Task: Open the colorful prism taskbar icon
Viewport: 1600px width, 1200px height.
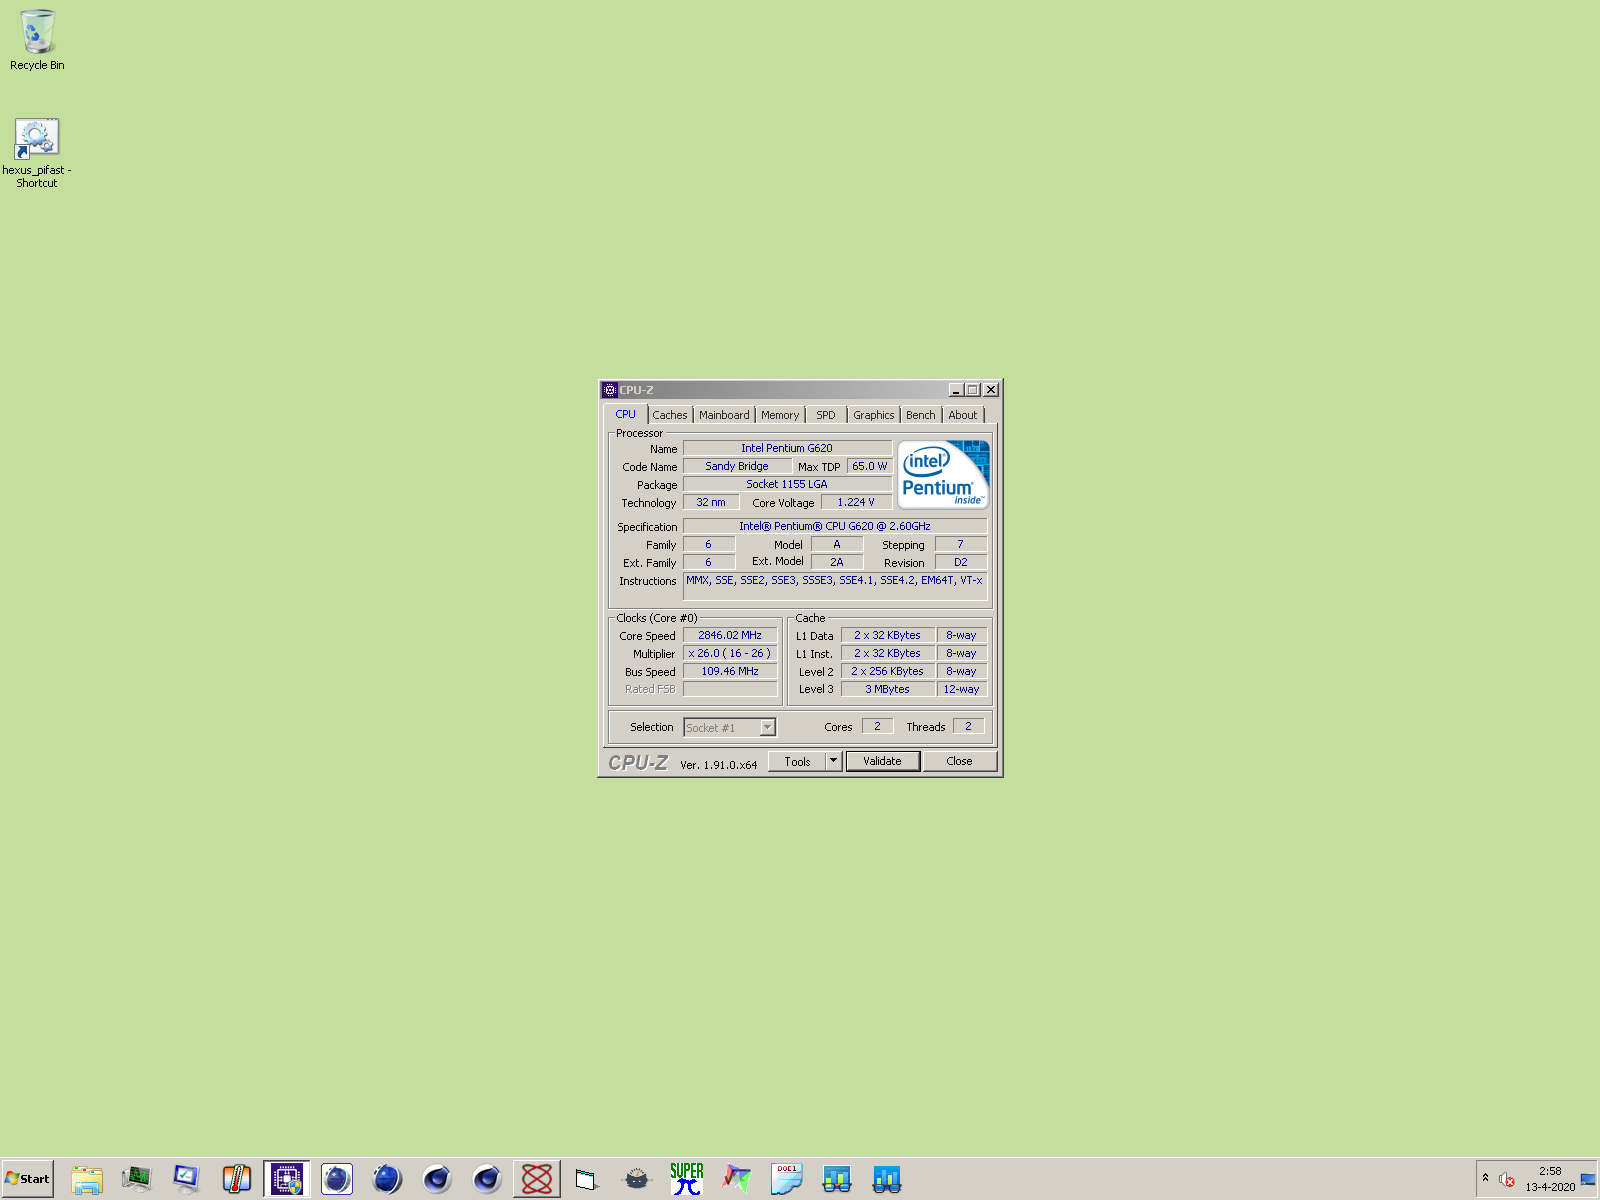Action: [737, 1179]
